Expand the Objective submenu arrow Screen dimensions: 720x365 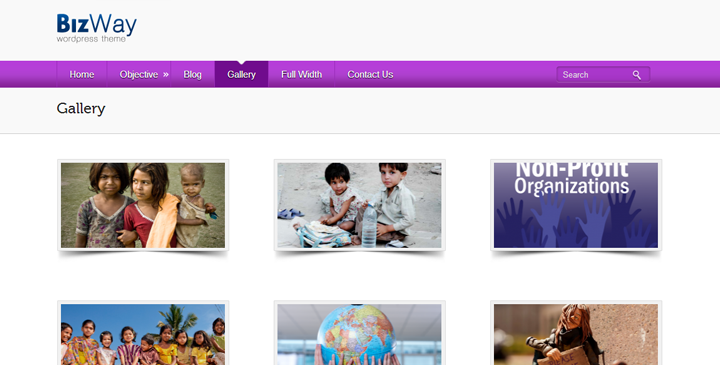166,74
